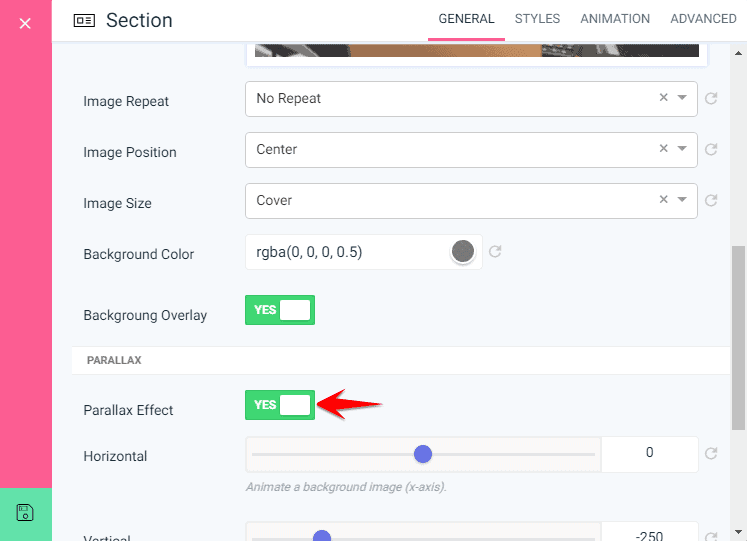747x541 pixels.
Task: Close the Section settings panel
Action: (25, 22)
